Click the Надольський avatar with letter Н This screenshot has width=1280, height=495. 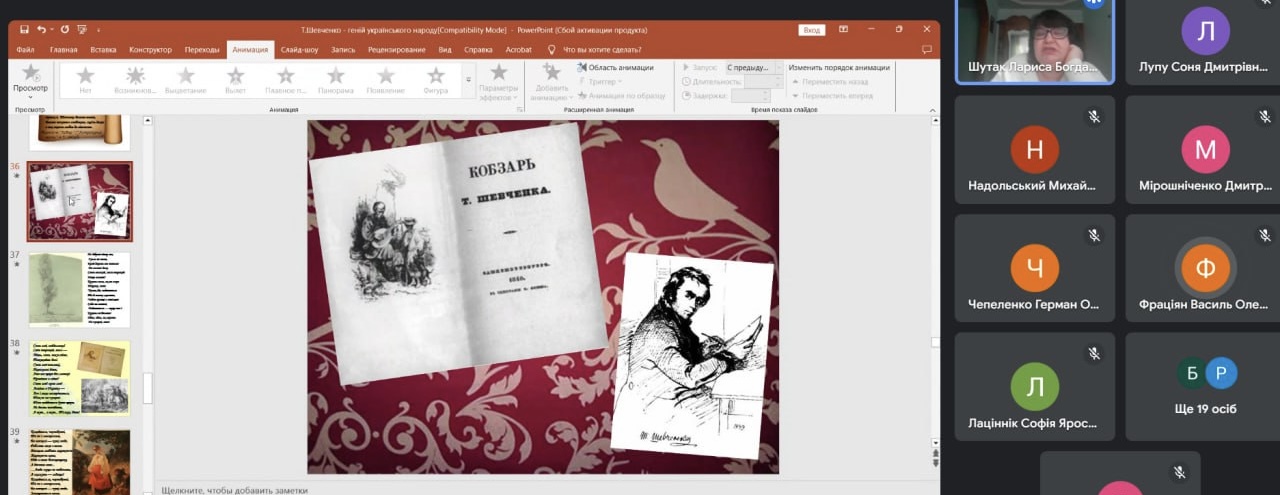coord(1035,150)
